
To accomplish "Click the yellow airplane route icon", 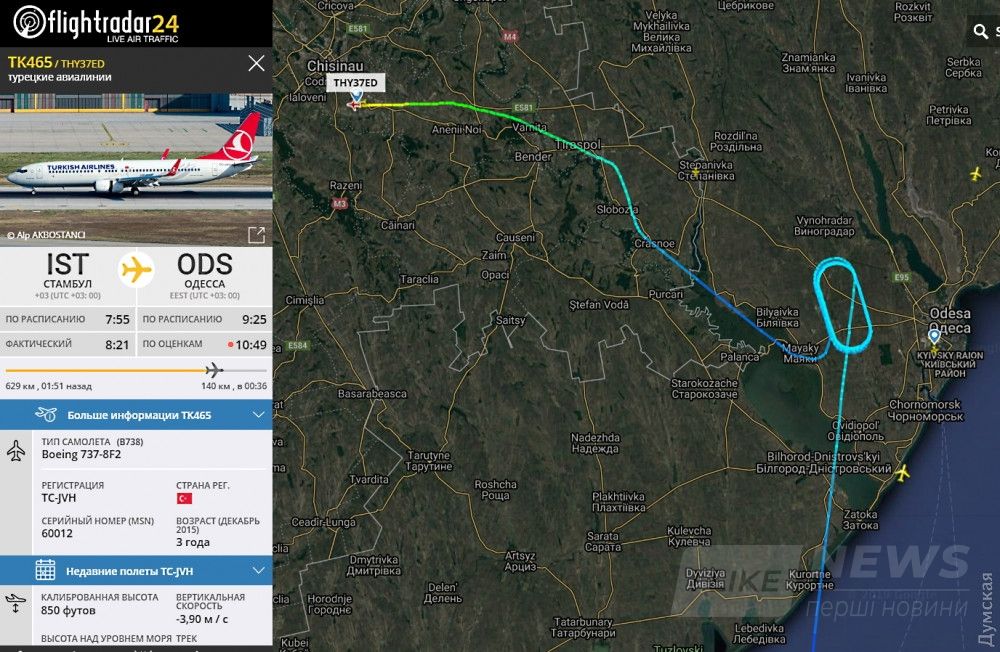I will [136, 270].
